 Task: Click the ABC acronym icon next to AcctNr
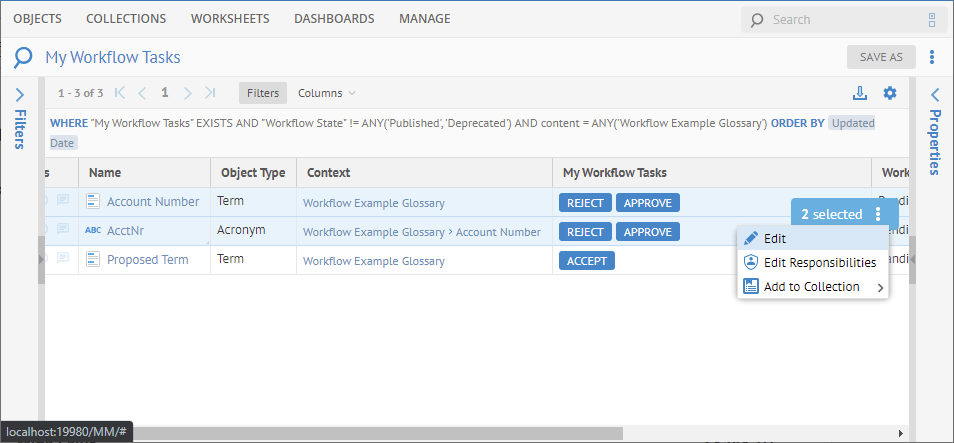point(93,231)
